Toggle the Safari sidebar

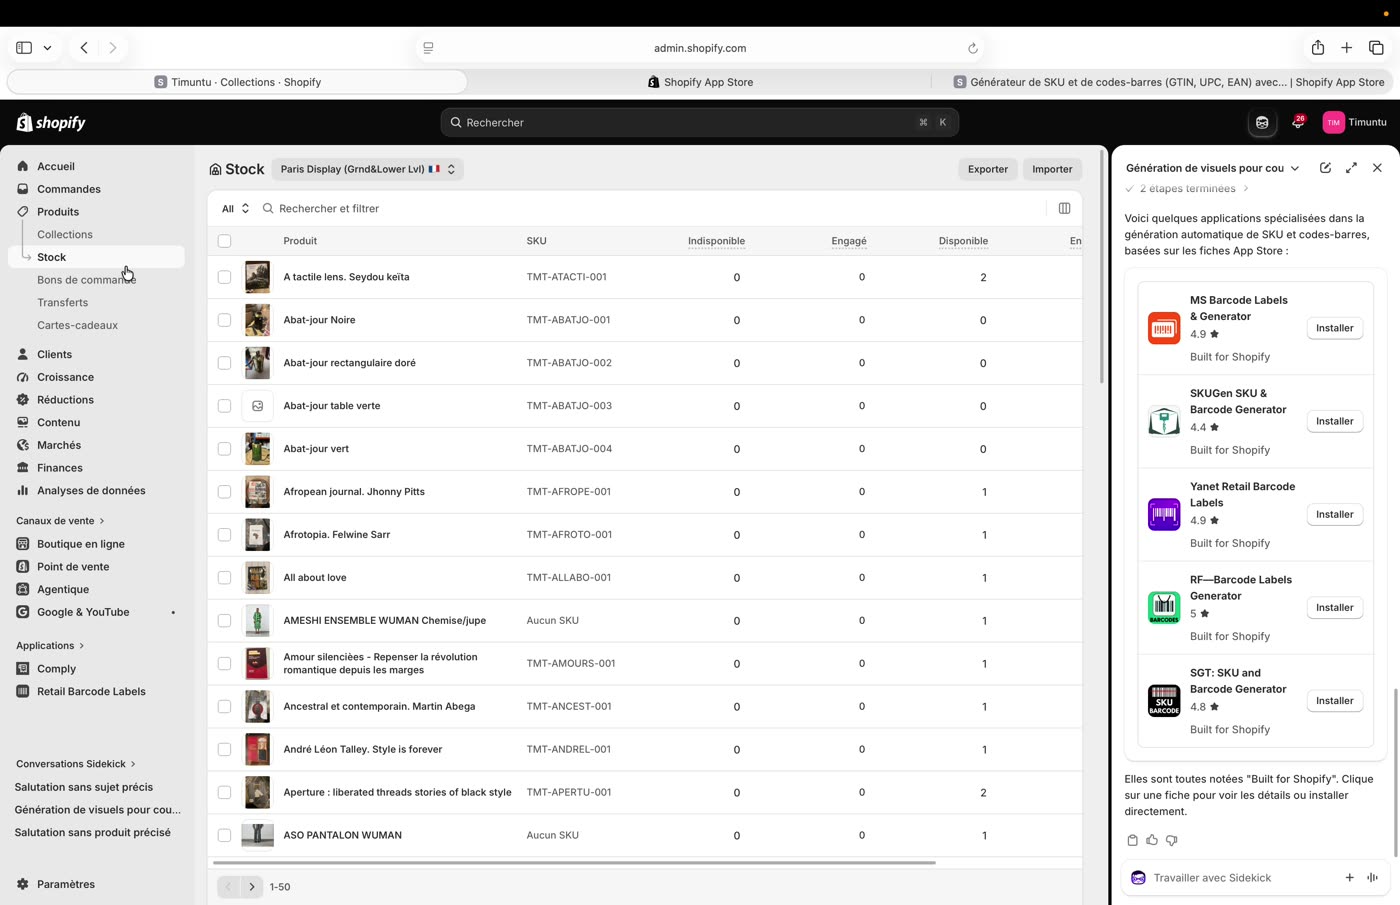point(24,48)
